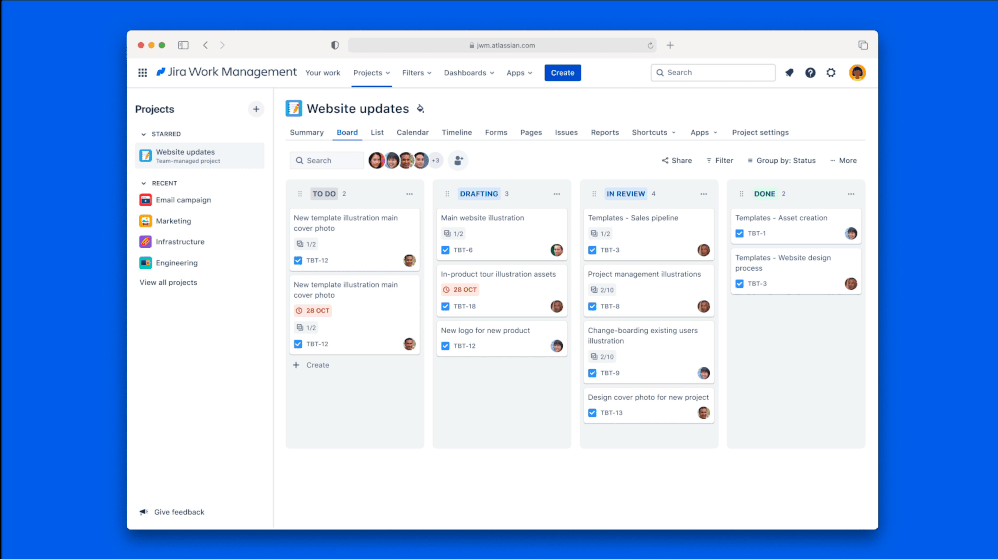
Task: Open the user profile avatar
Action: [857, 73]
